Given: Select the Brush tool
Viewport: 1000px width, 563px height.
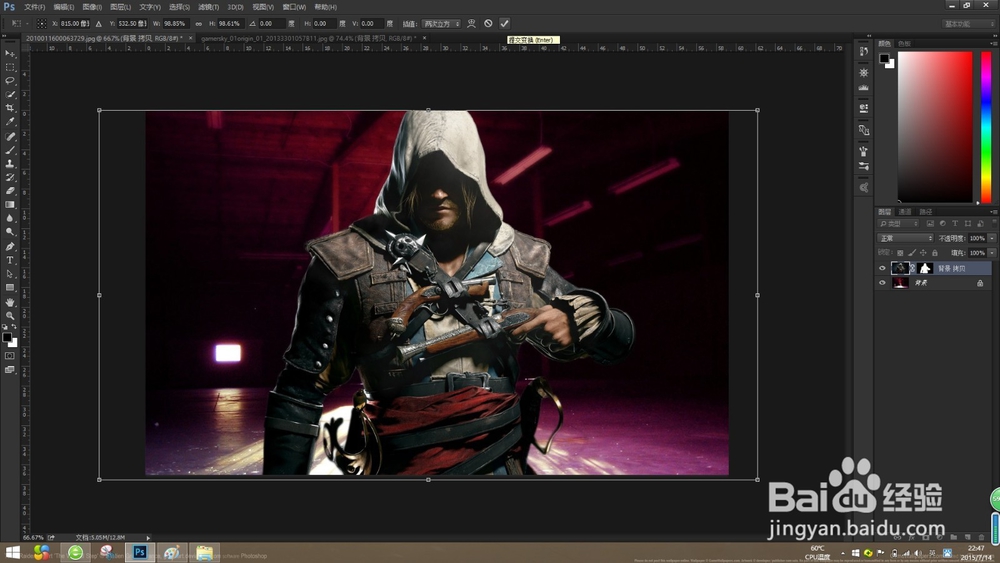Looking at the screenshot, I should tap(10, 150).
